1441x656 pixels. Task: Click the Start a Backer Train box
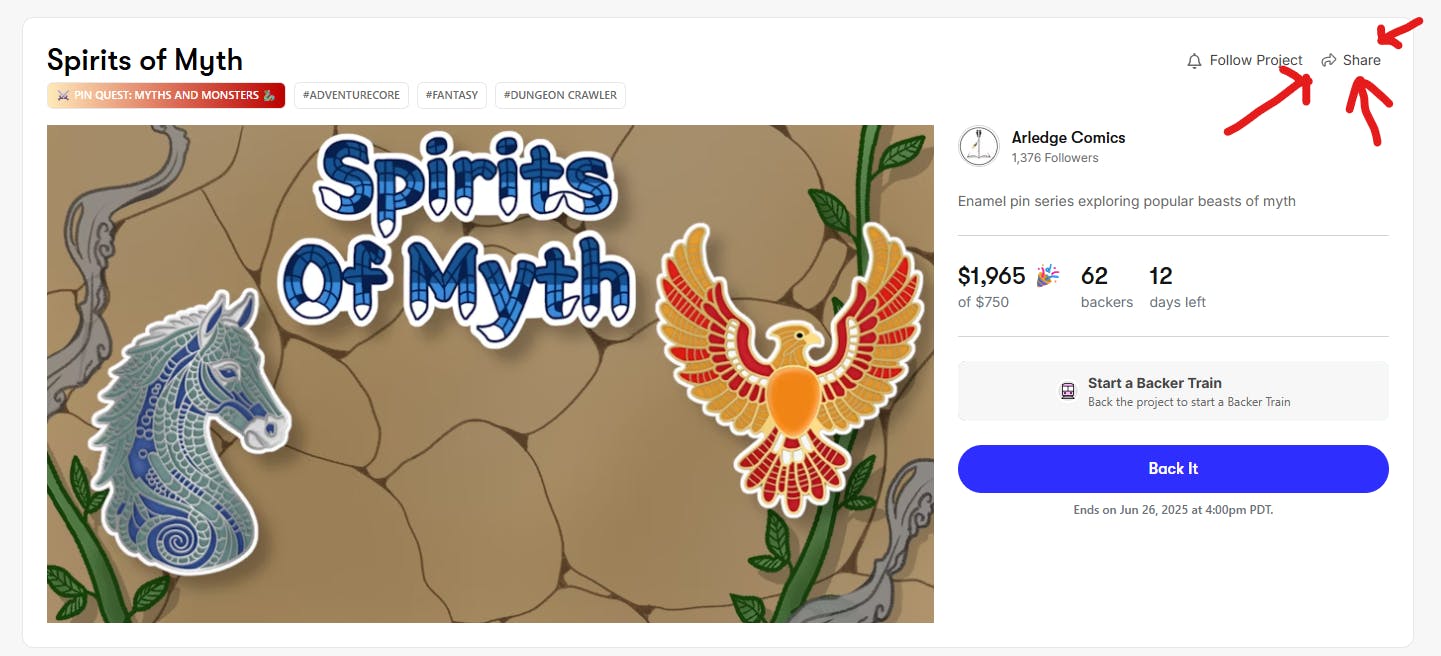(x=1173, y=391)
